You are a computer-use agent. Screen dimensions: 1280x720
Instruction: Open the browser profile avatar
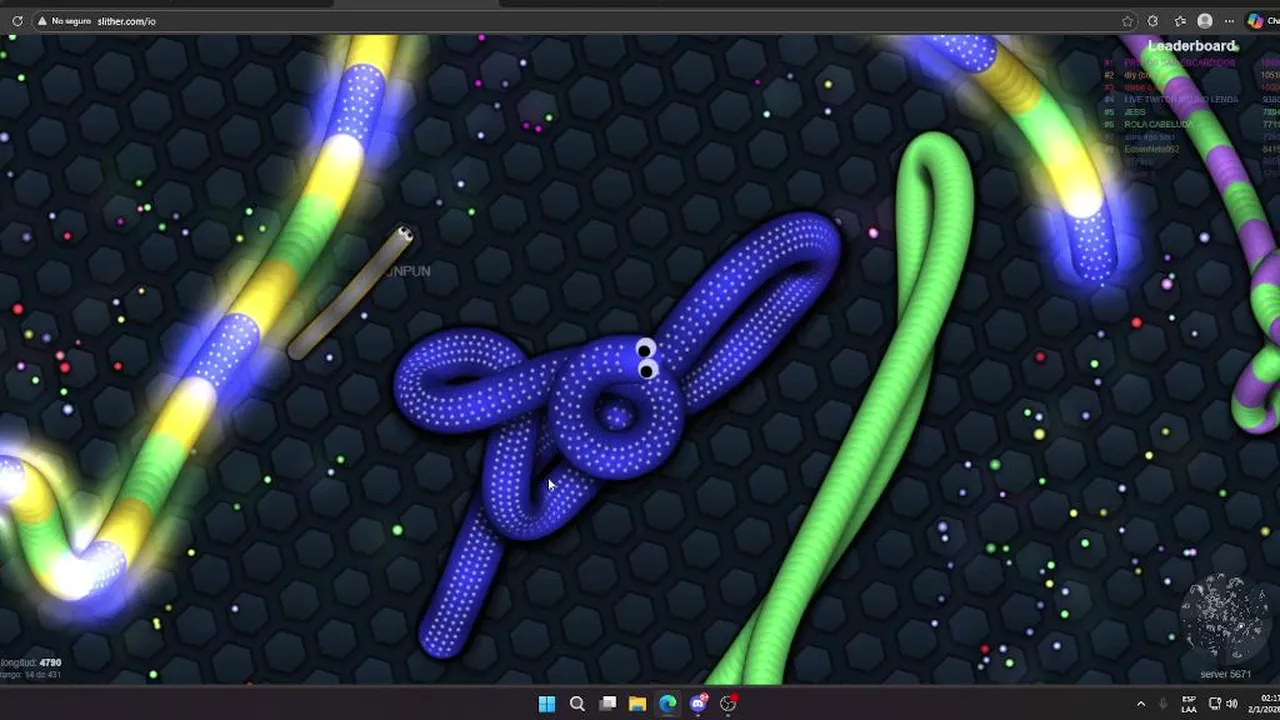(x=1205, y=21)
